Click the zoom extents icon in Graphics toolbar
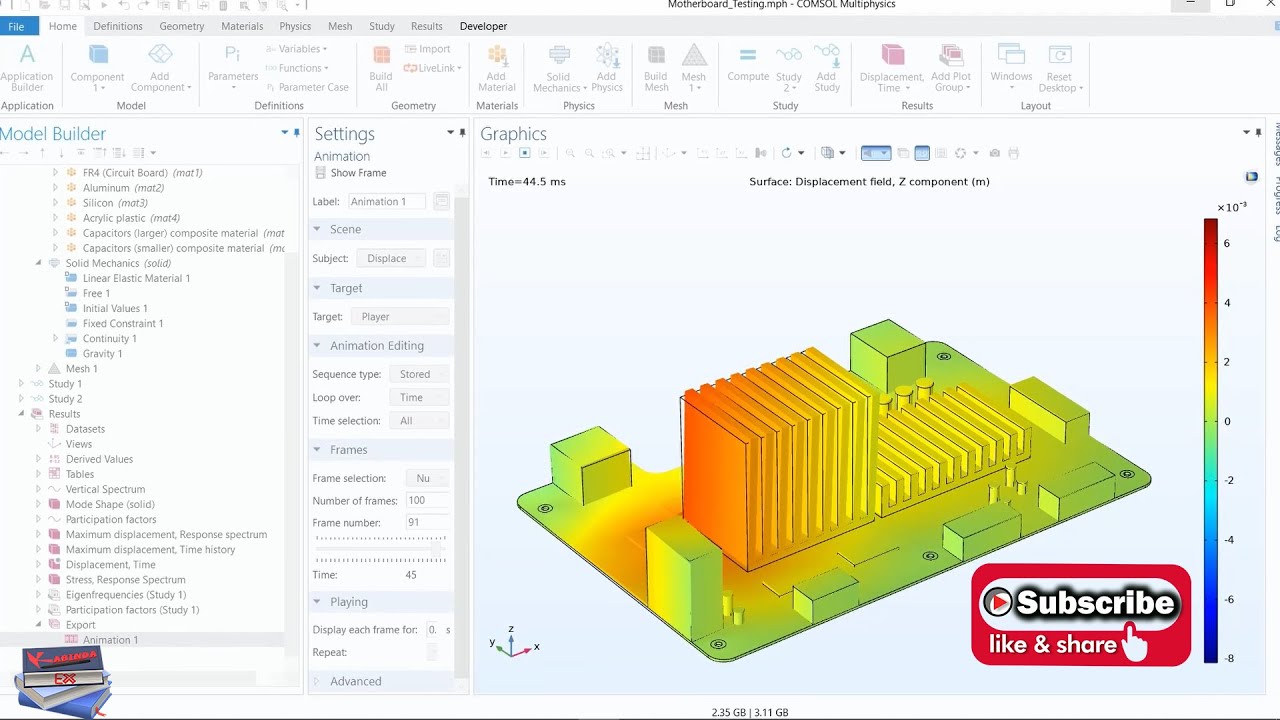Image resolution: width=1280 pixels, height=720 pixels. point(642,153)
